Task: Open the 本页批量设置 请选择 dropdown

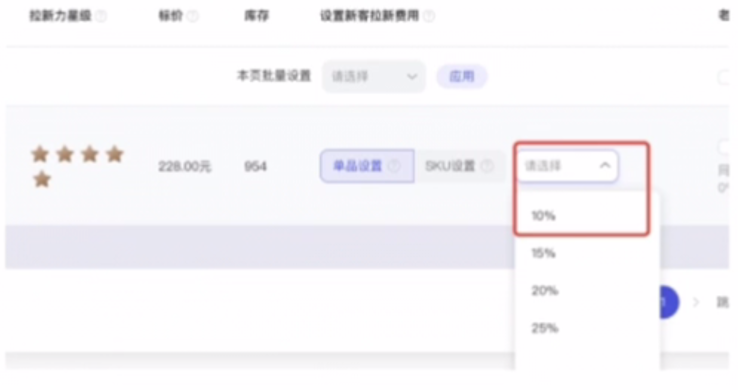Action: coord(374,76)
